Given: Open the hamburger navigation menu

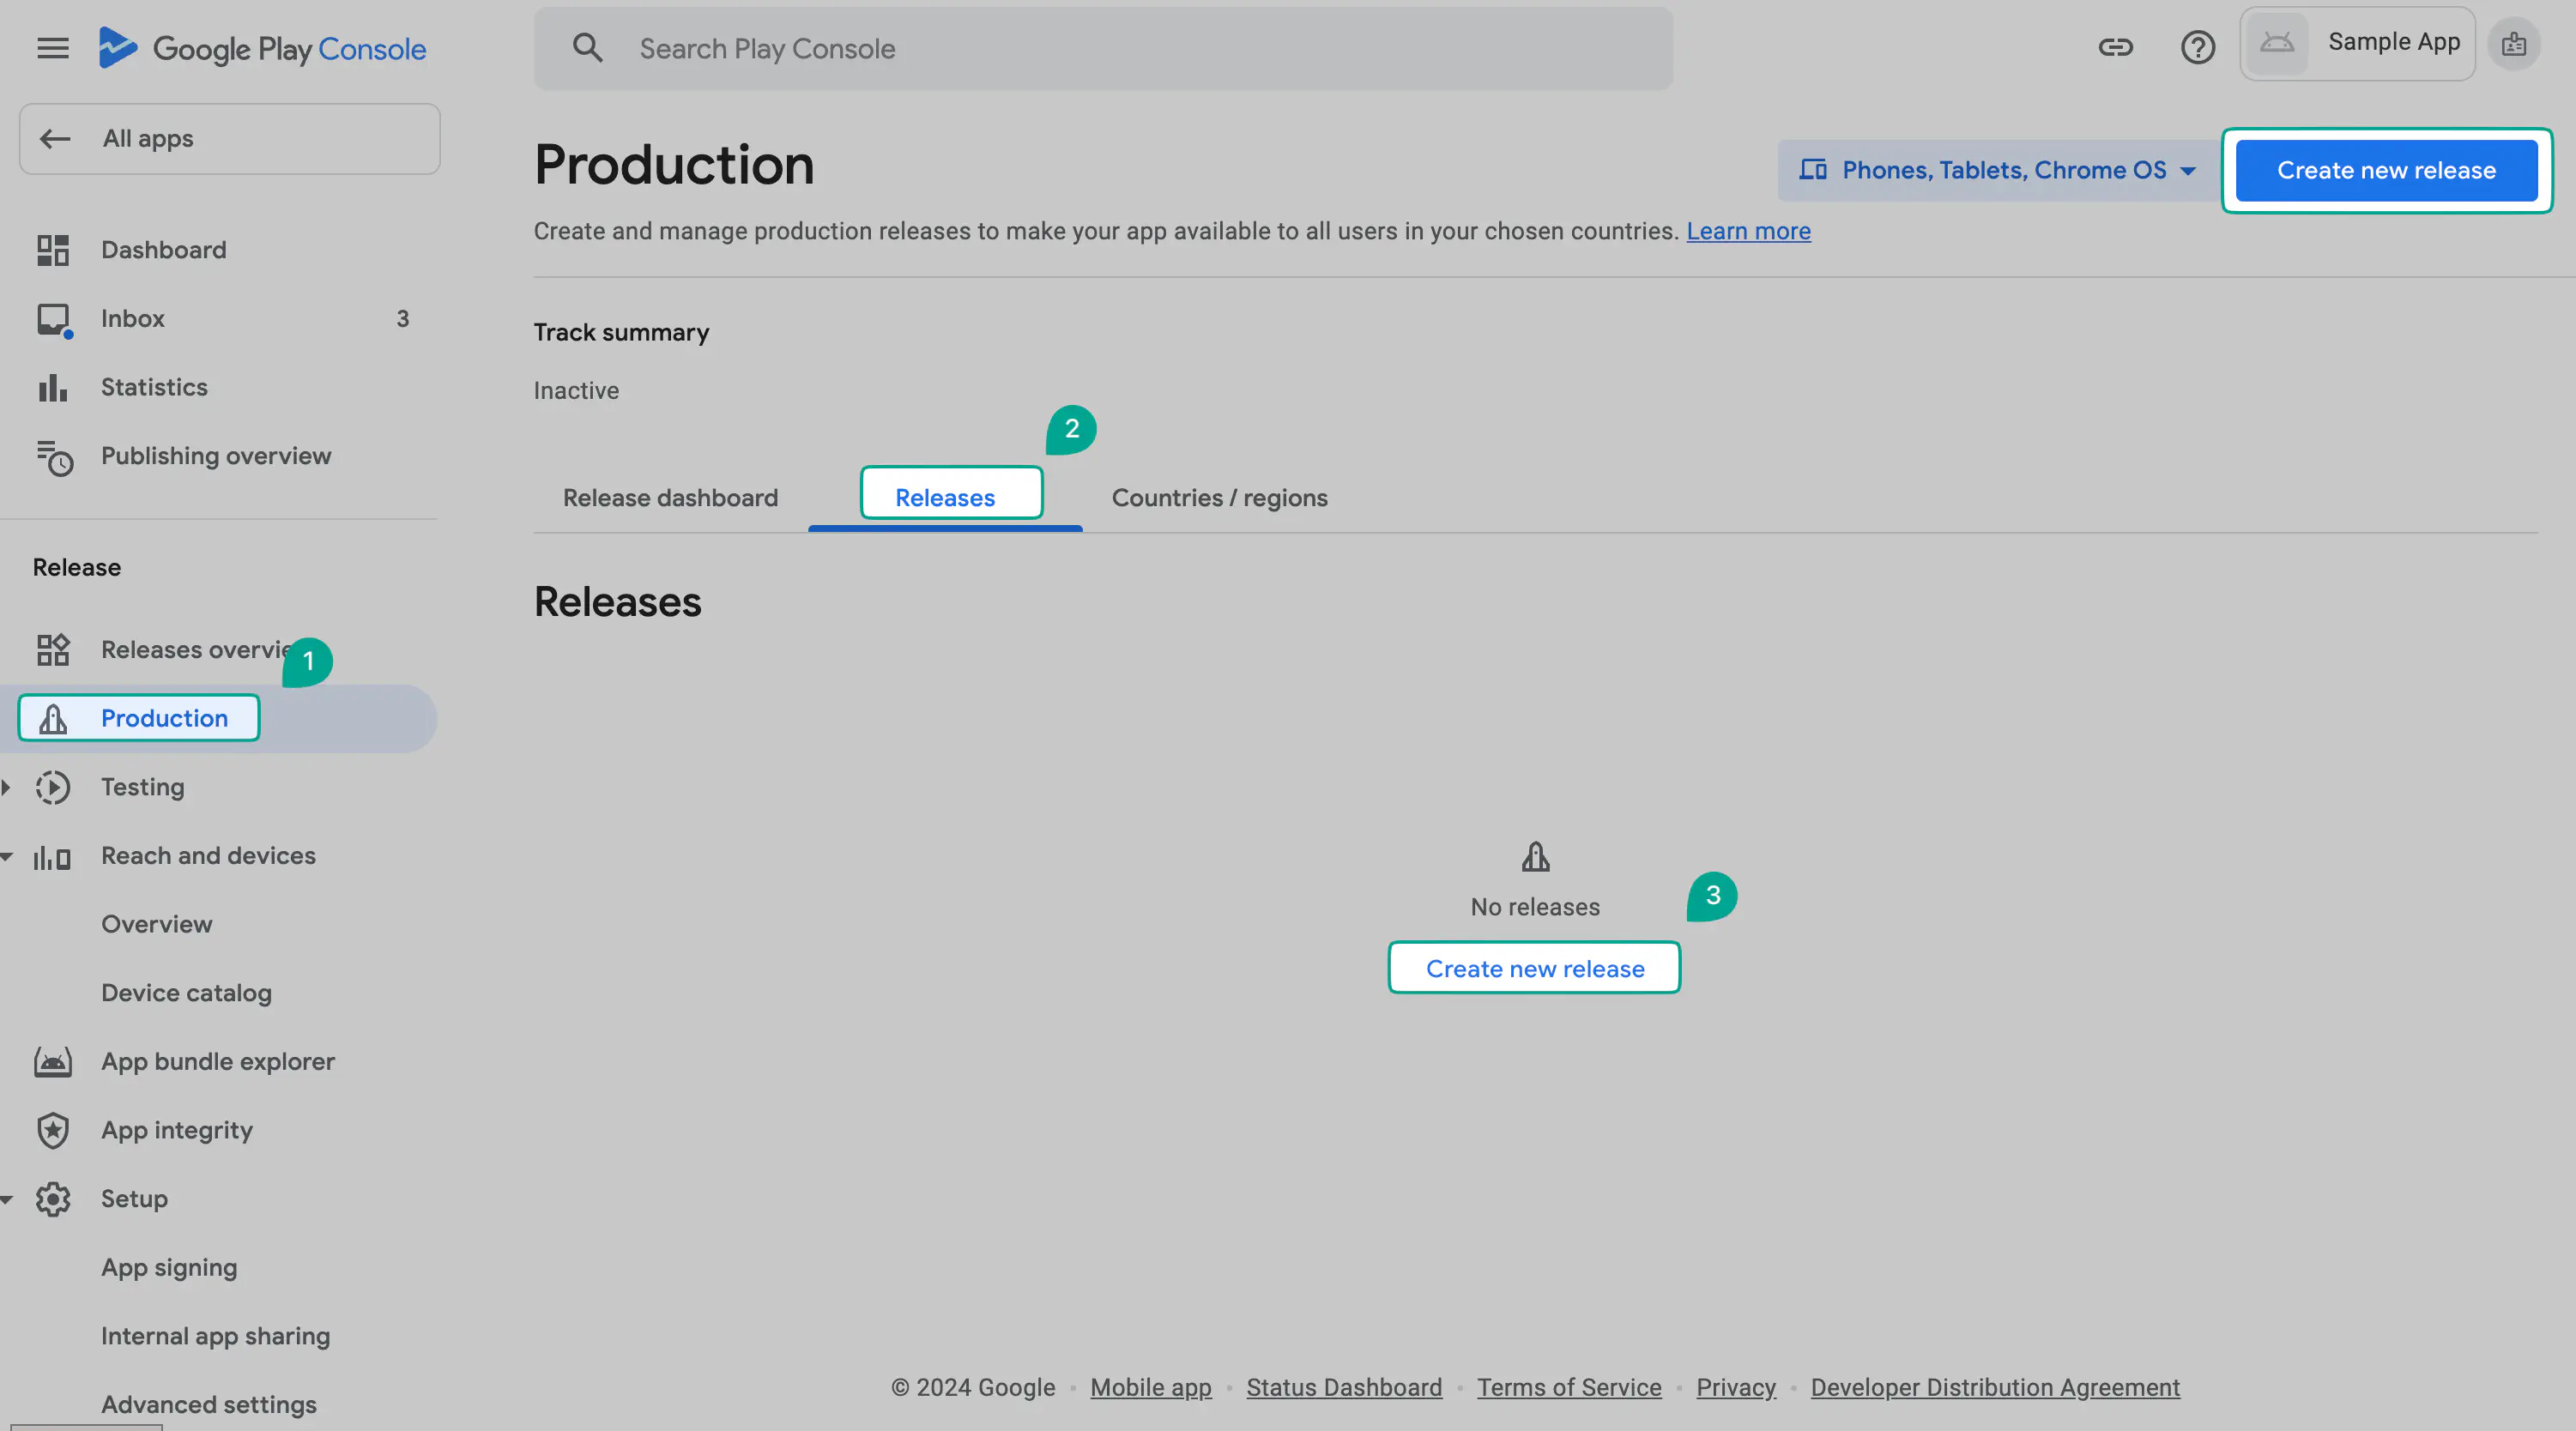Looking at the screenshot, I should coord(53,48).
